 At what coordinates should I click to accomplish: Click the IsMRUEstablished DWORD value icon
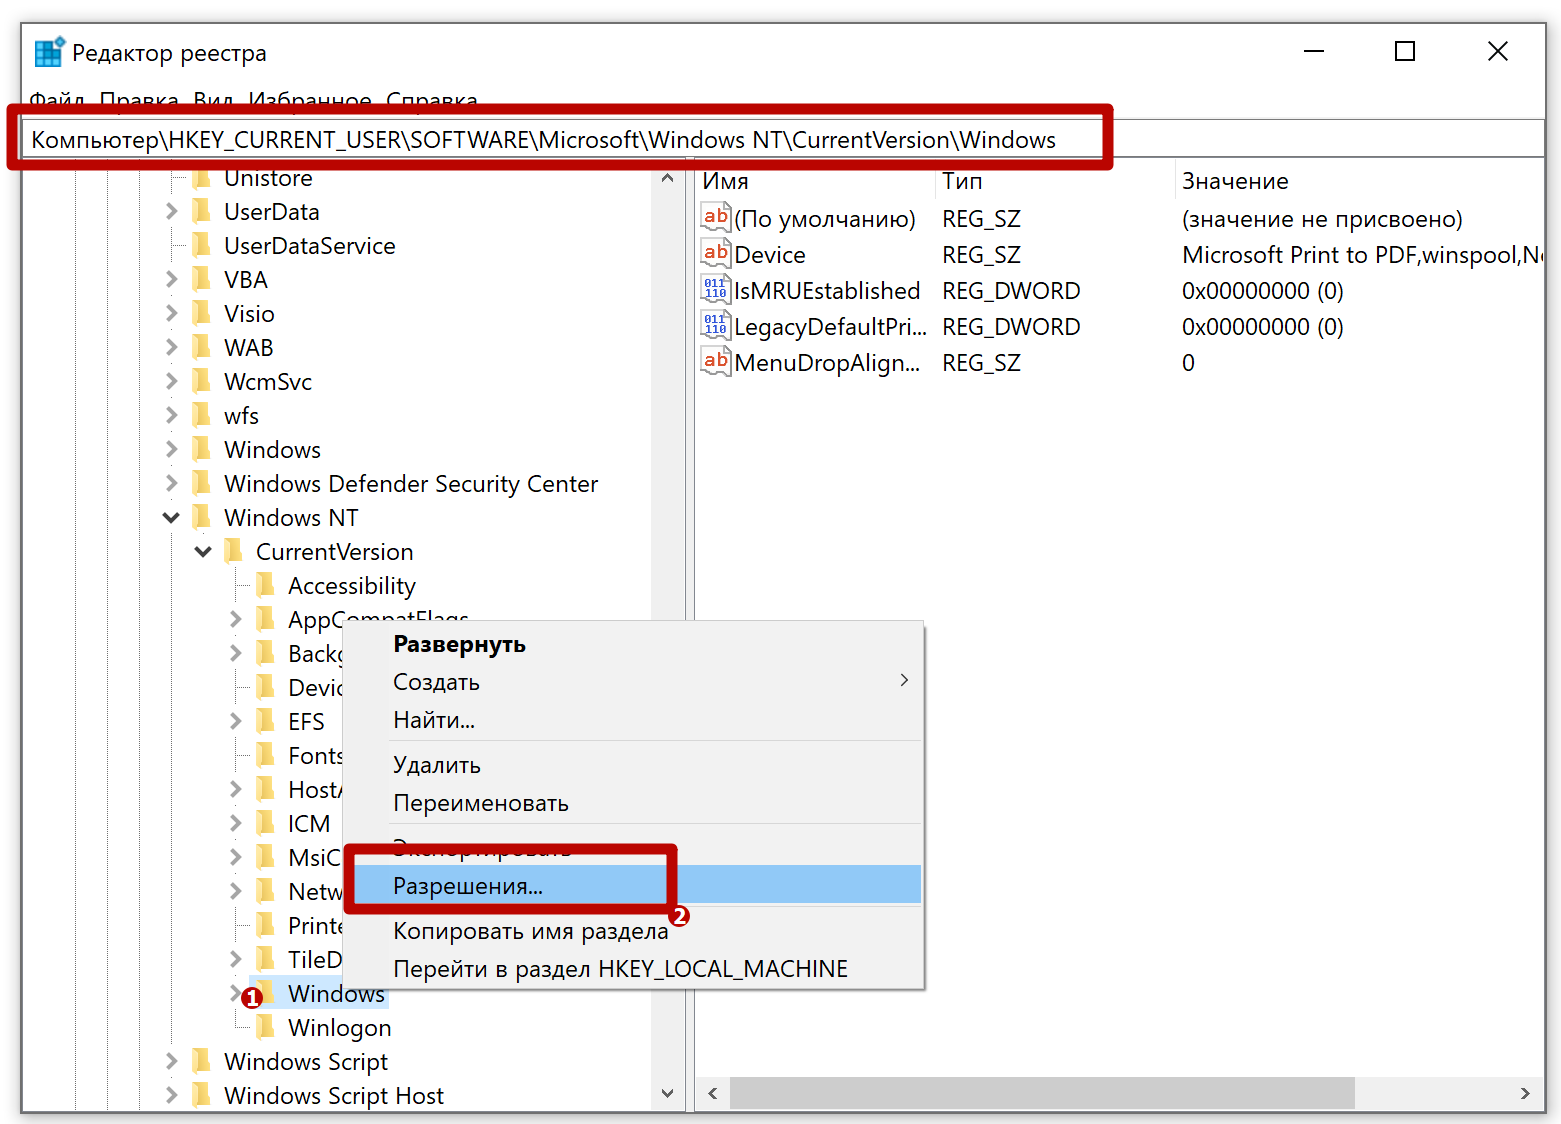coord(715,290)
